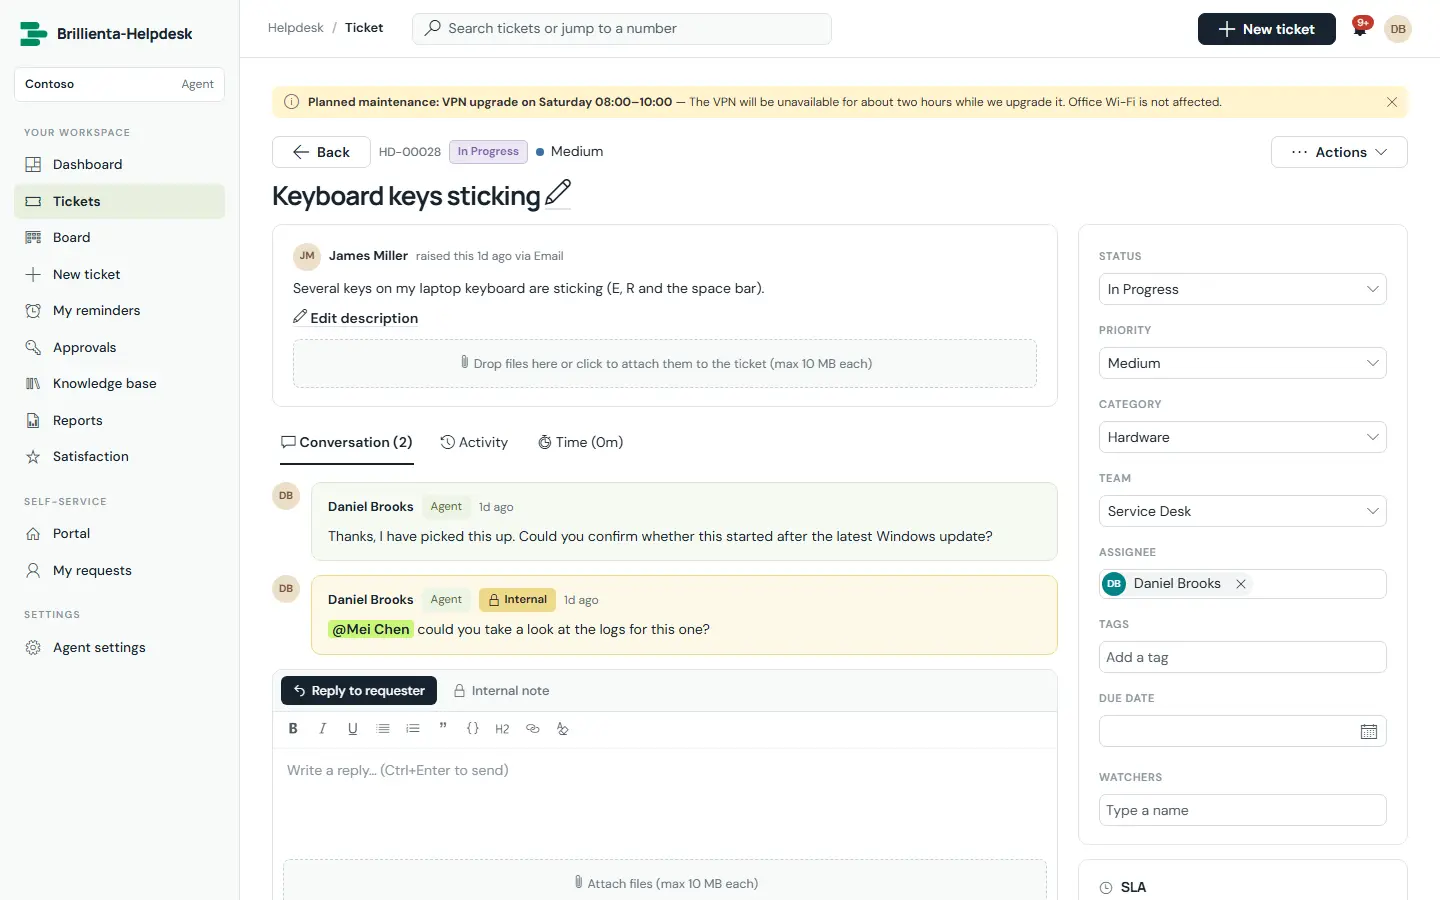
Task: Click the Back button
Action: [x=321, y=152]
